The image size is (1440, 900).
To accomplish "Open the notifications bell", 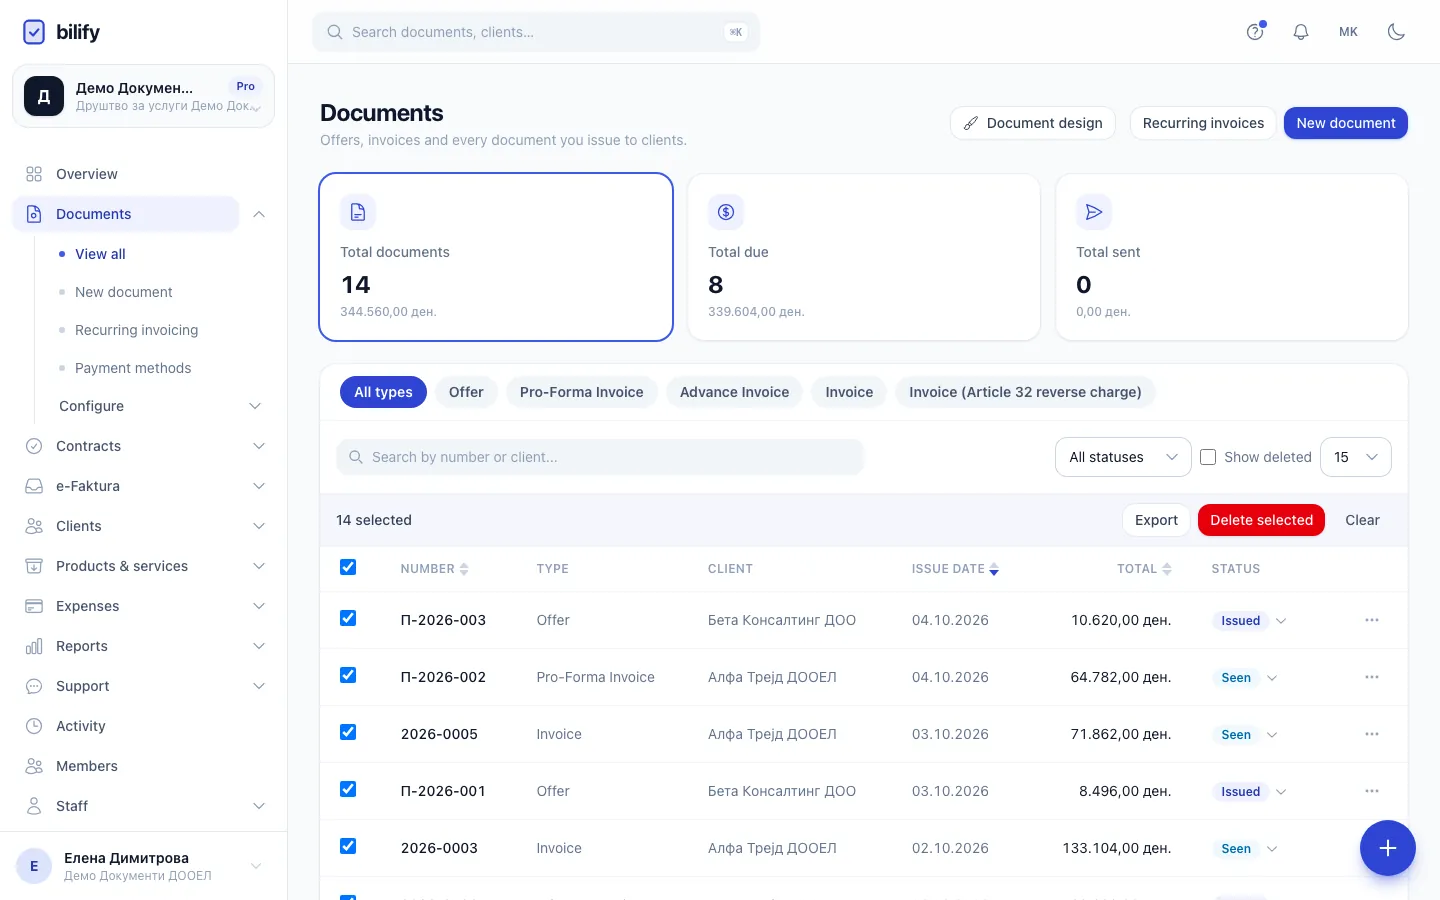I will pyautogui.click(x=1301, y=32).
